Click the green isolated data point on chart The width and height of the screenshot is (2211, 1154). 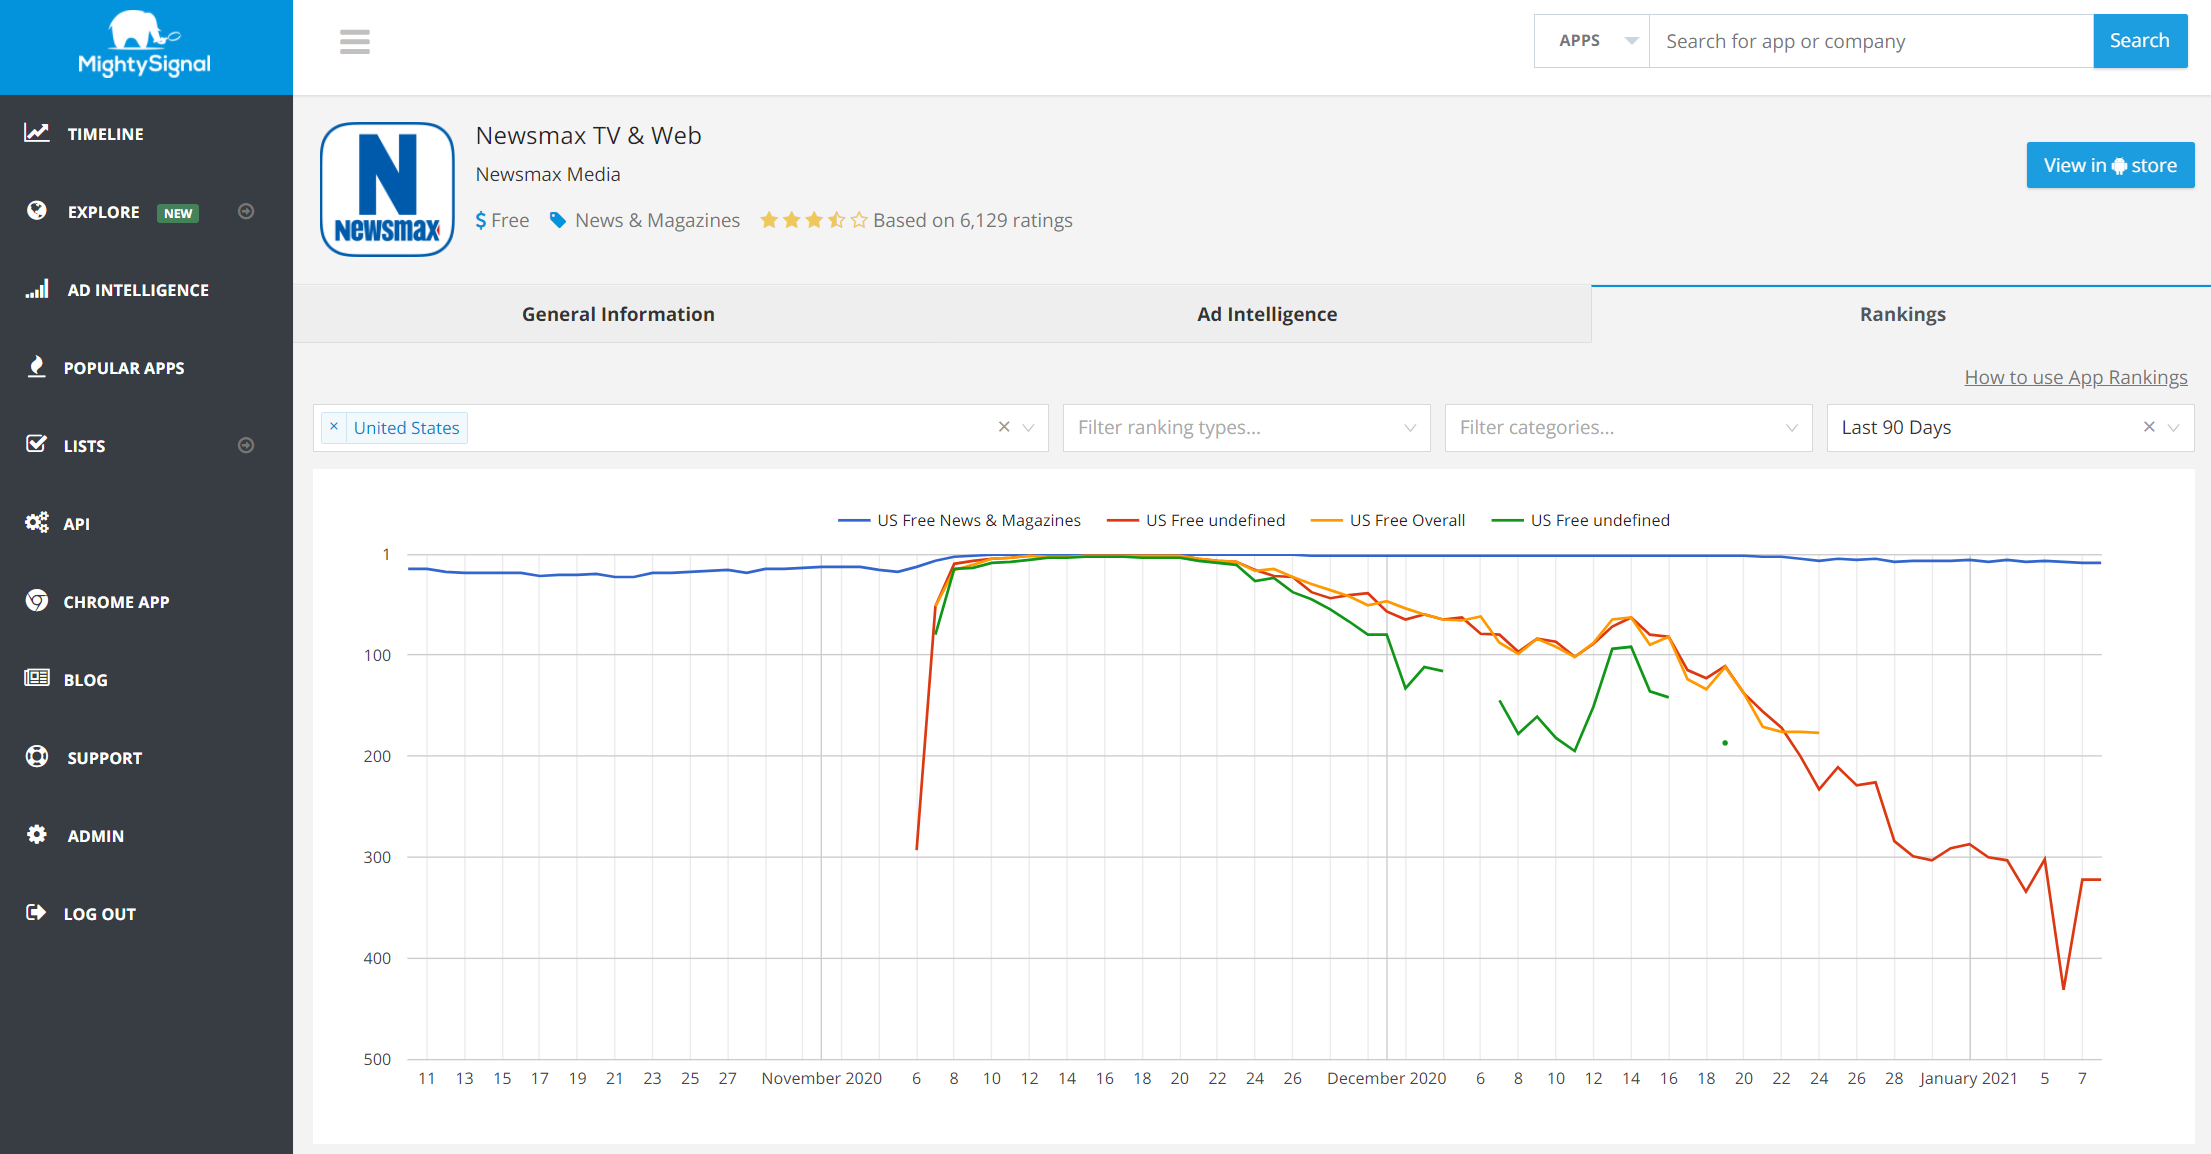pos(1725,743)
